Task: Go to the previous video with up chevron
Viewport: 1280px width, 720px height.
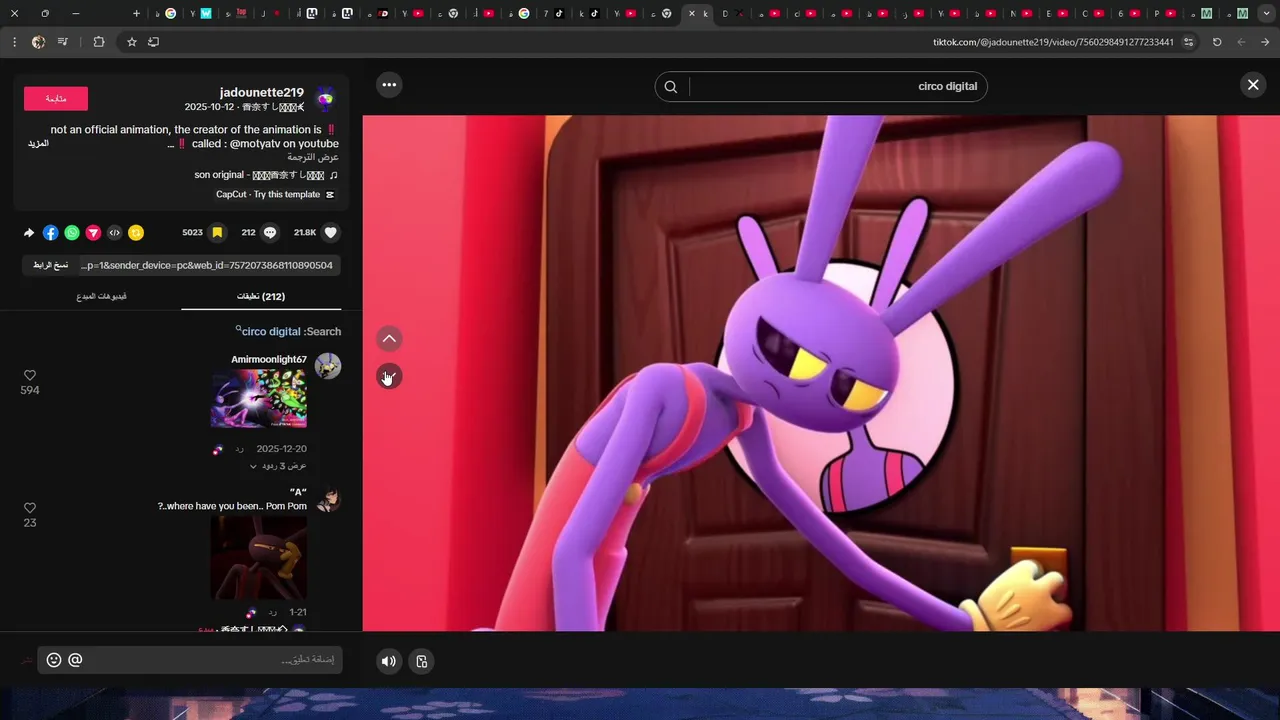Action: [389, 339]
